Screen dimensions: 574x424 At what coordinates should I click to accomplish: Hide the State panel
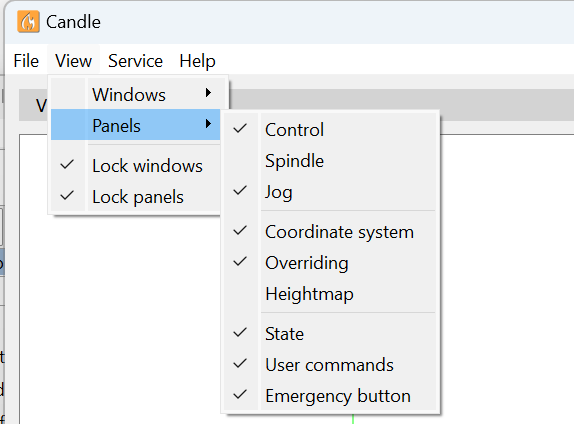tap(330, 334)
